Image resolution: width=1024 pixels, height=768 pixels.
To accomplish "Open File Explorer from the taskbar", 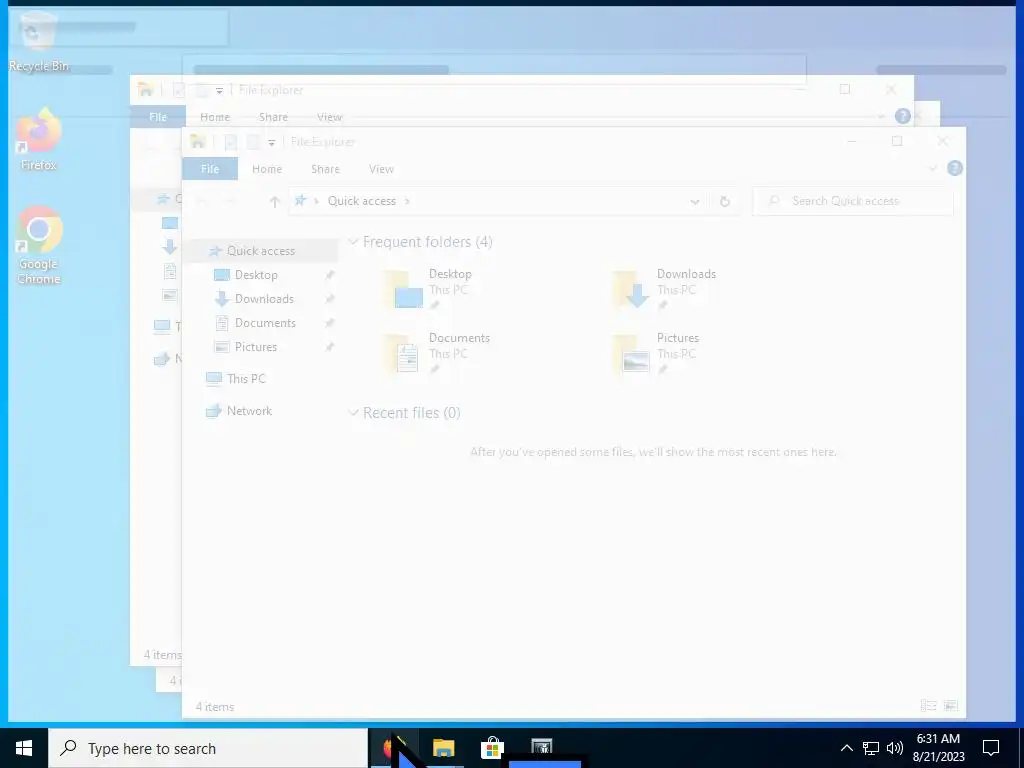I will tap(443, 748).
